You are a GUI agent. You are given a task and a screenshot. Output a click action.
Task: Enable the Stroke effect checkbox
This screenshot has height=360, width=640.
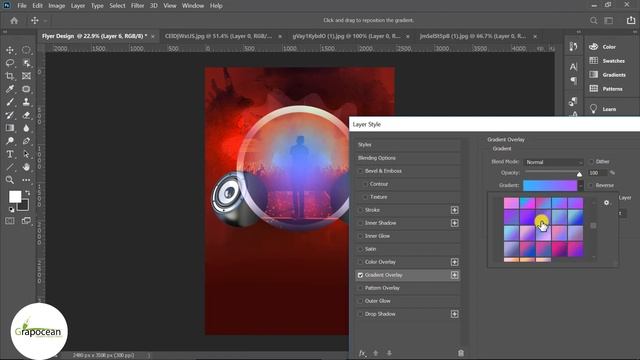pos(360,210)
